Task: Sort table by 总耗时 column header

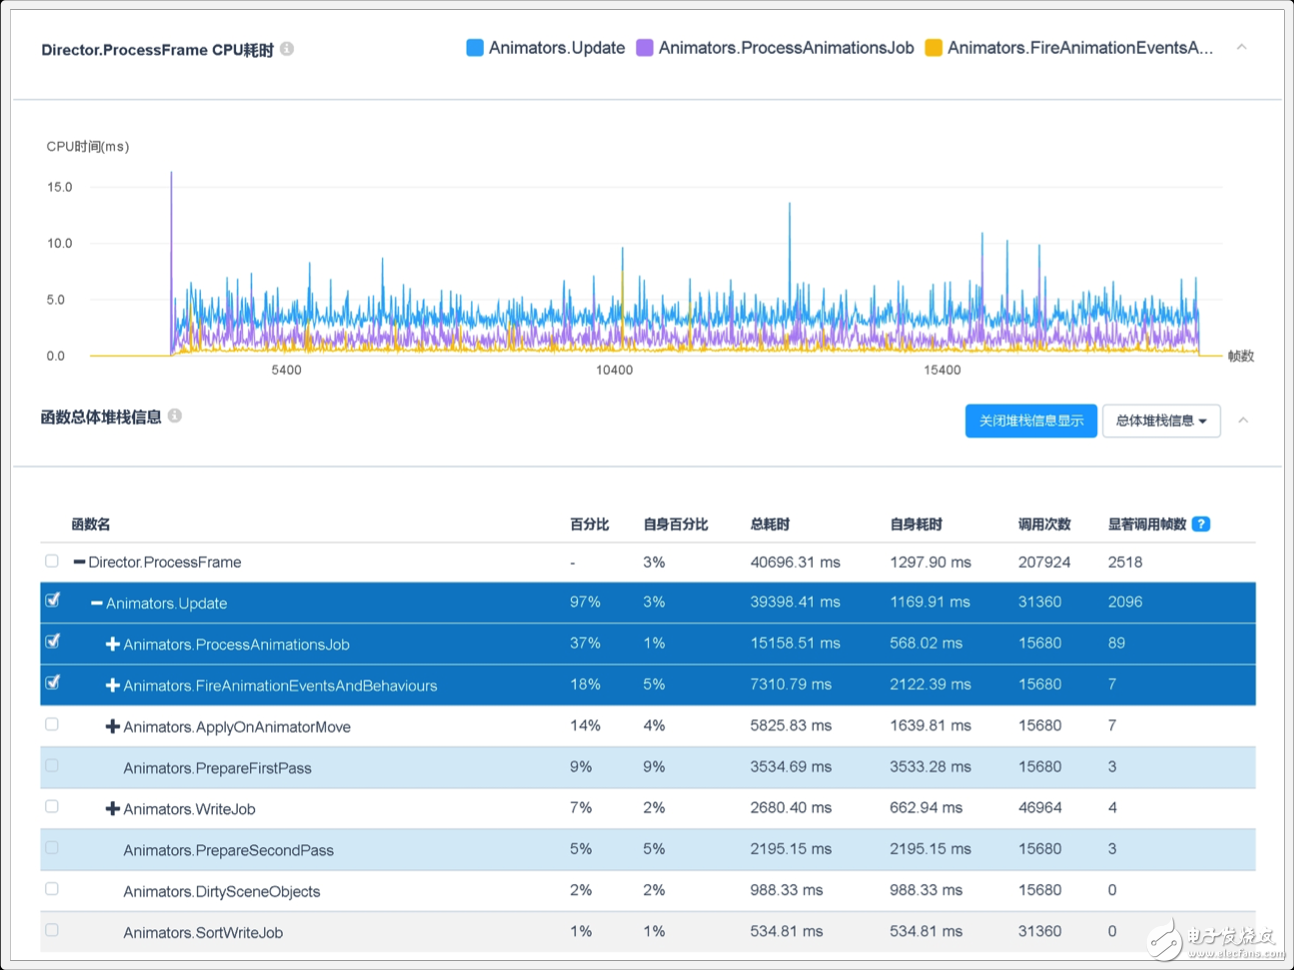Action: (x=769, y=524)
